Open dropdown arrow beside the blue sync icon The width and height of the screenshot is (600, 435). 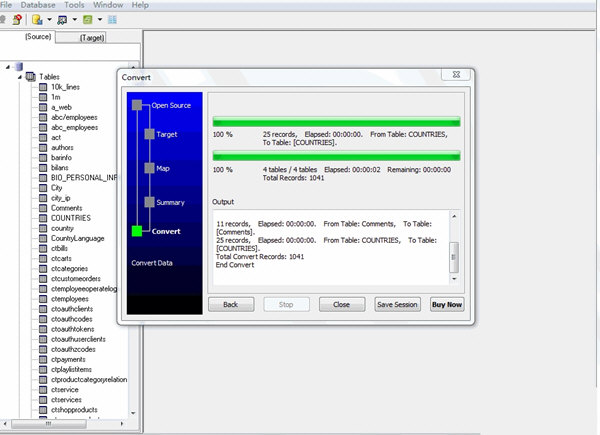pos(75,20)
